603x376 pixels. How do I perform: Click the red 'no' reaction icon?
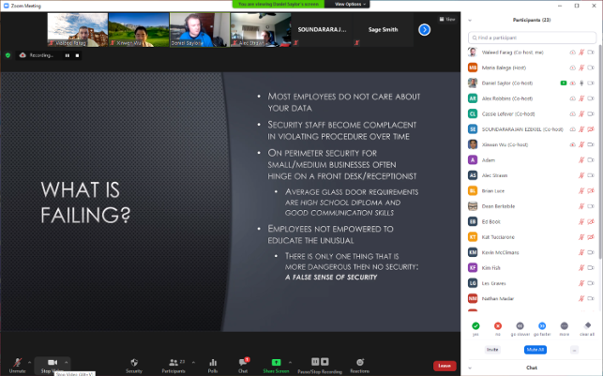click(498, 326)
